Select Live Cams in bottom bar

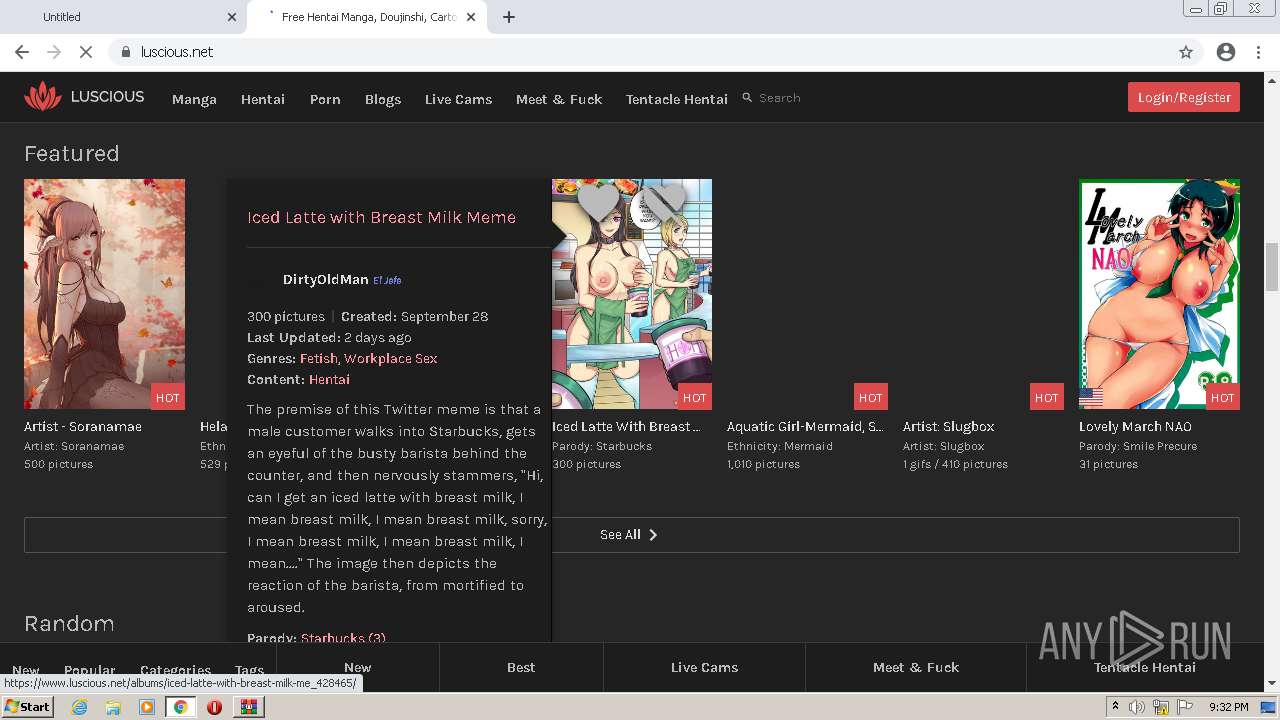tap(704, 667)
